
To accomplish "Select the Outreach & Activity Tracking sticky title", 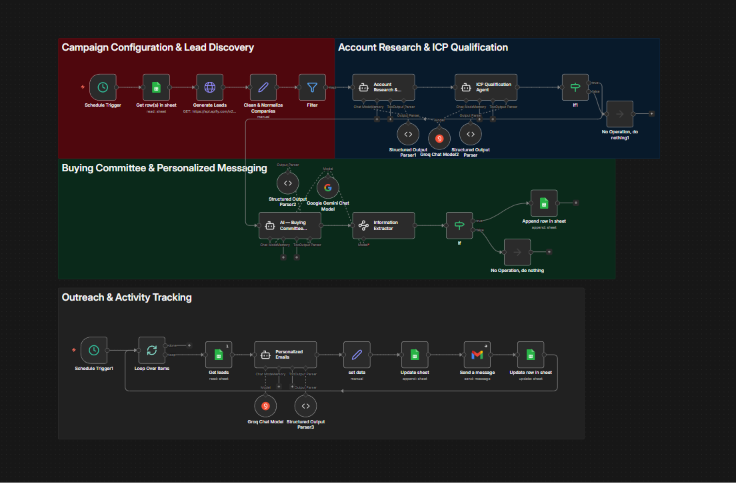I will click(x=127, y=298).
